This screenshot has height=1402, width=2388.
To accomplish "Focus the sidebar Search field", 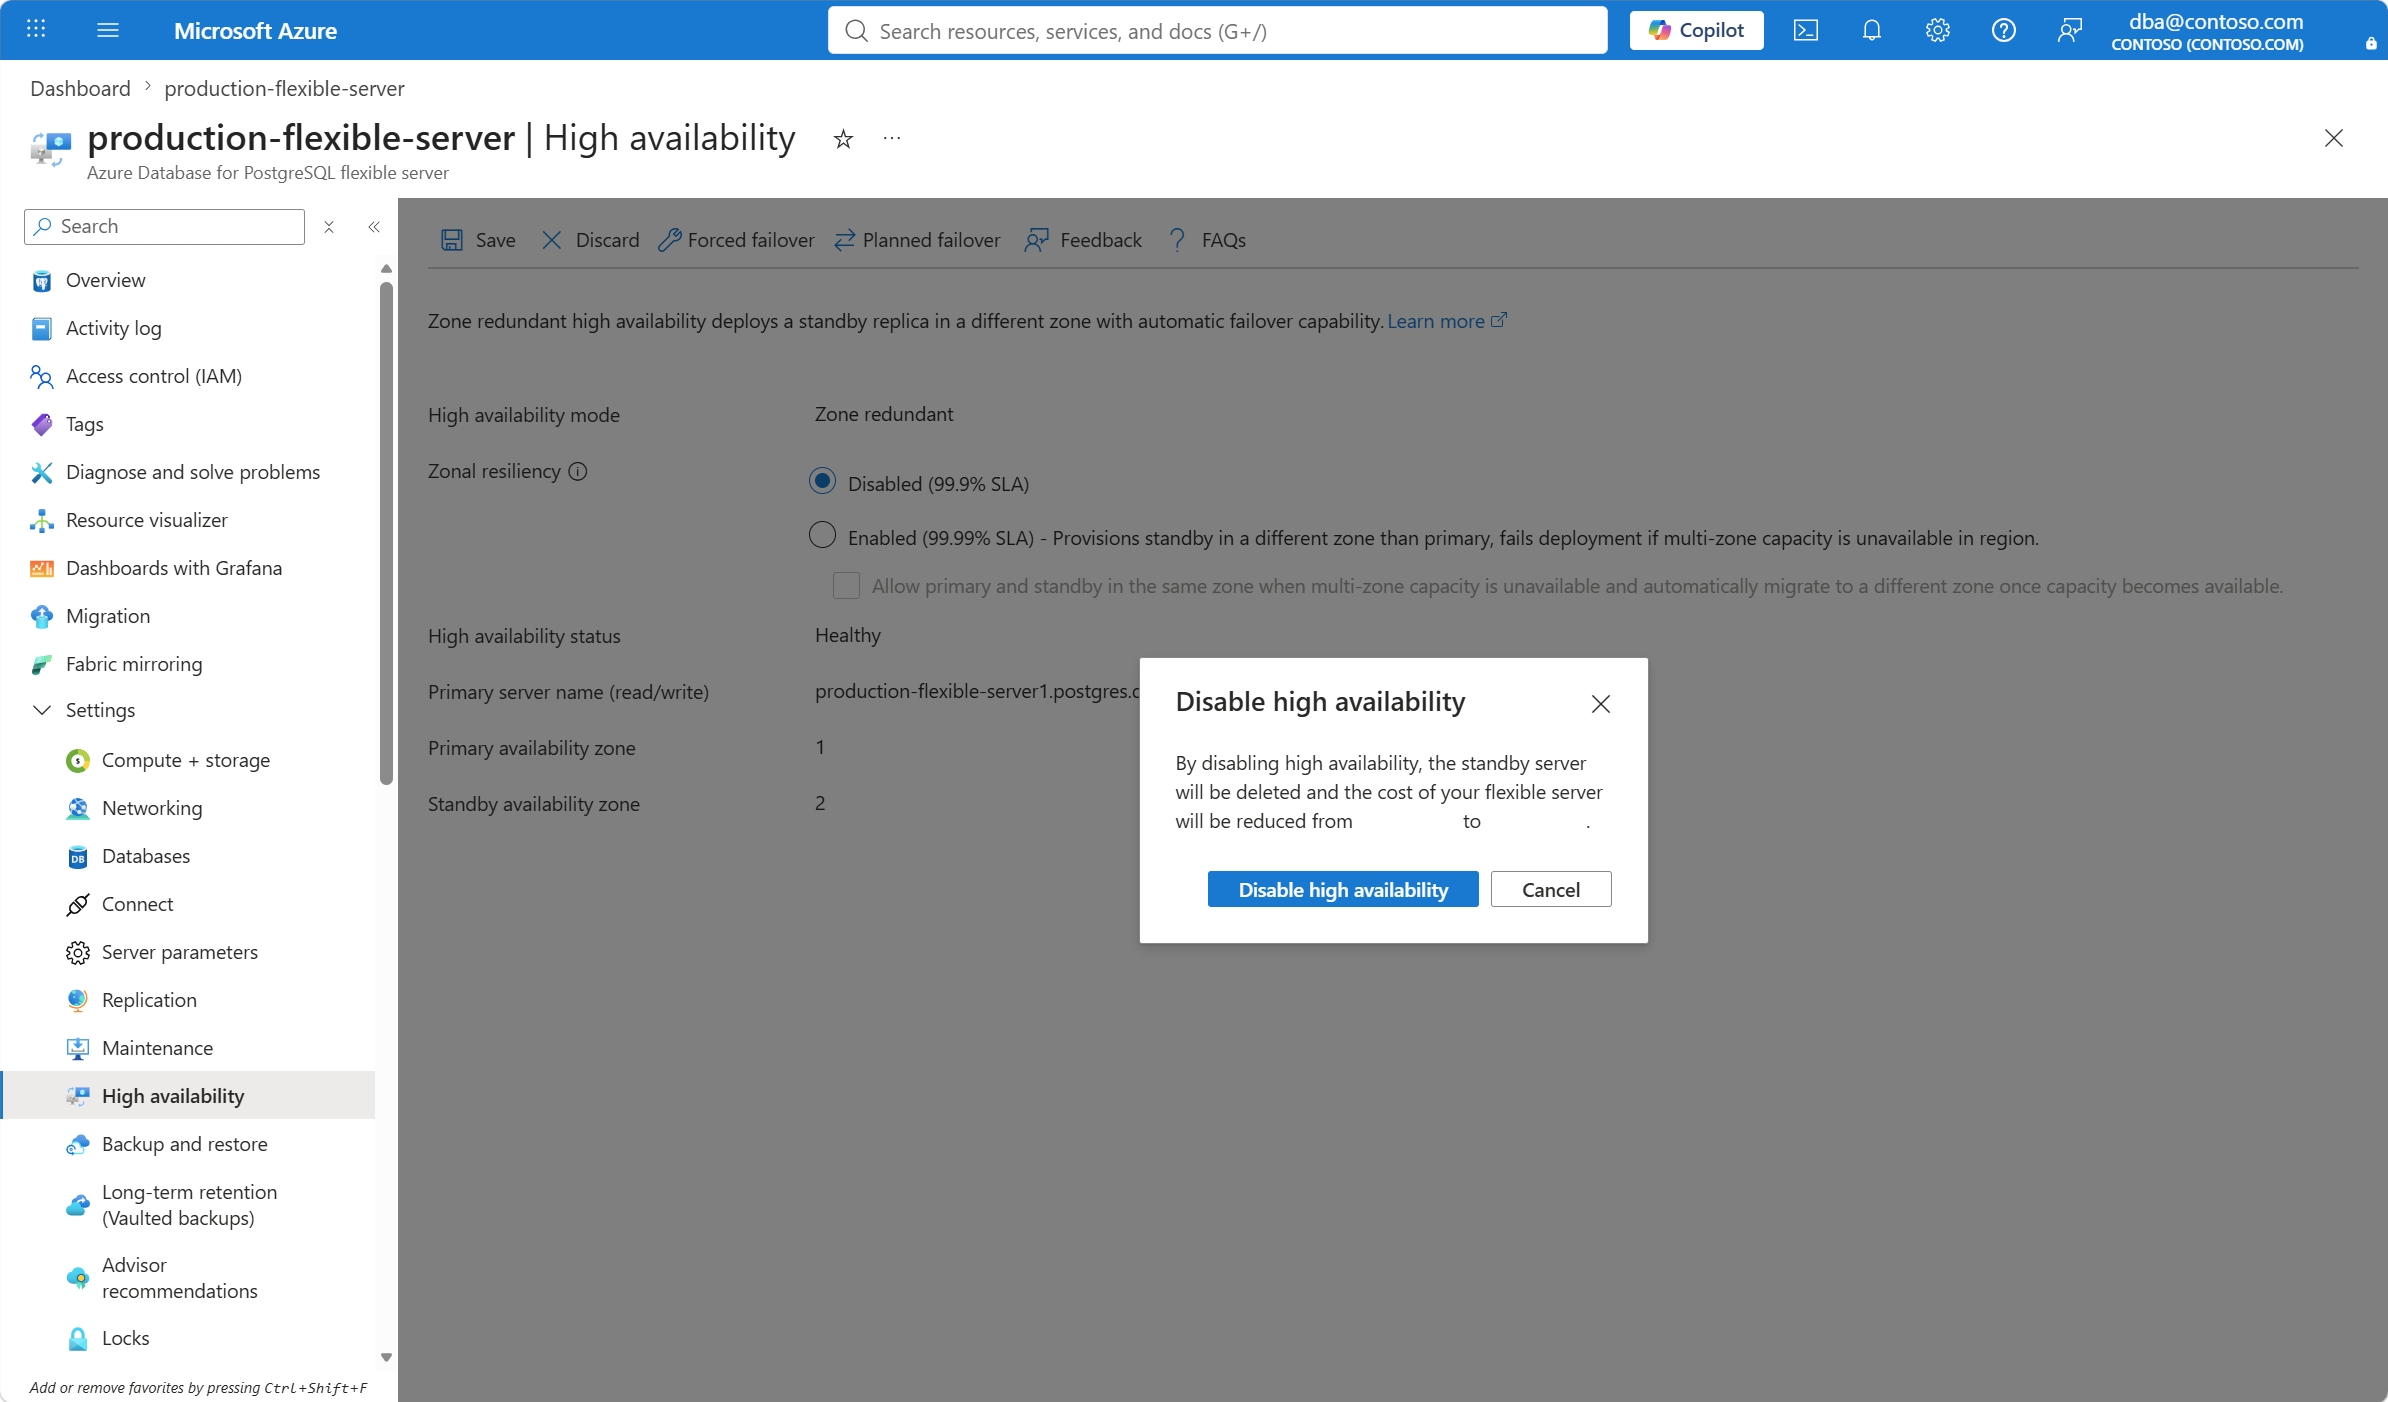I will 164,227.
